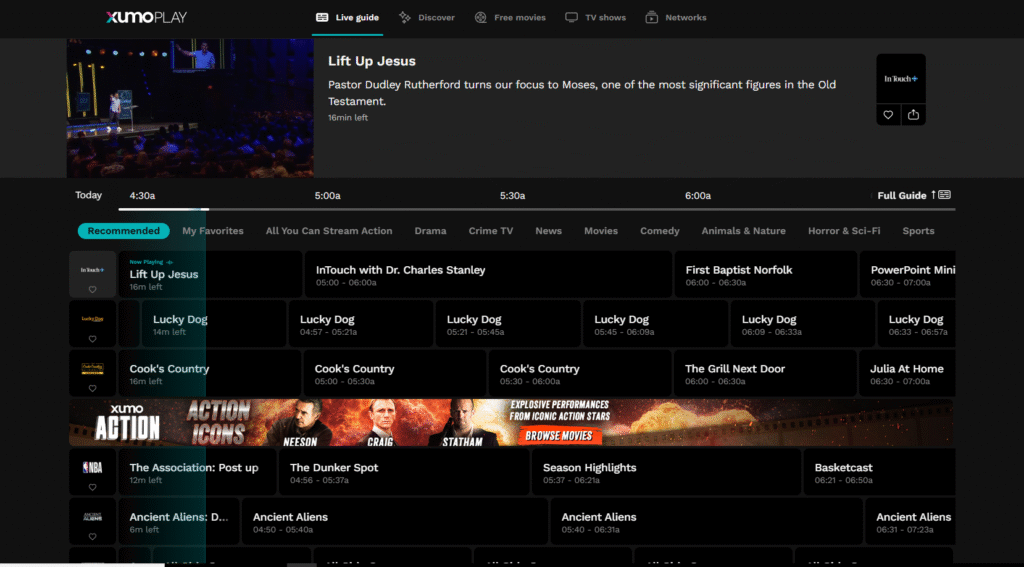Viewport: 1024px width, 567px height.
Task: Toggle favorite heart for Lucky Dog channel
Action: [92, 339]
